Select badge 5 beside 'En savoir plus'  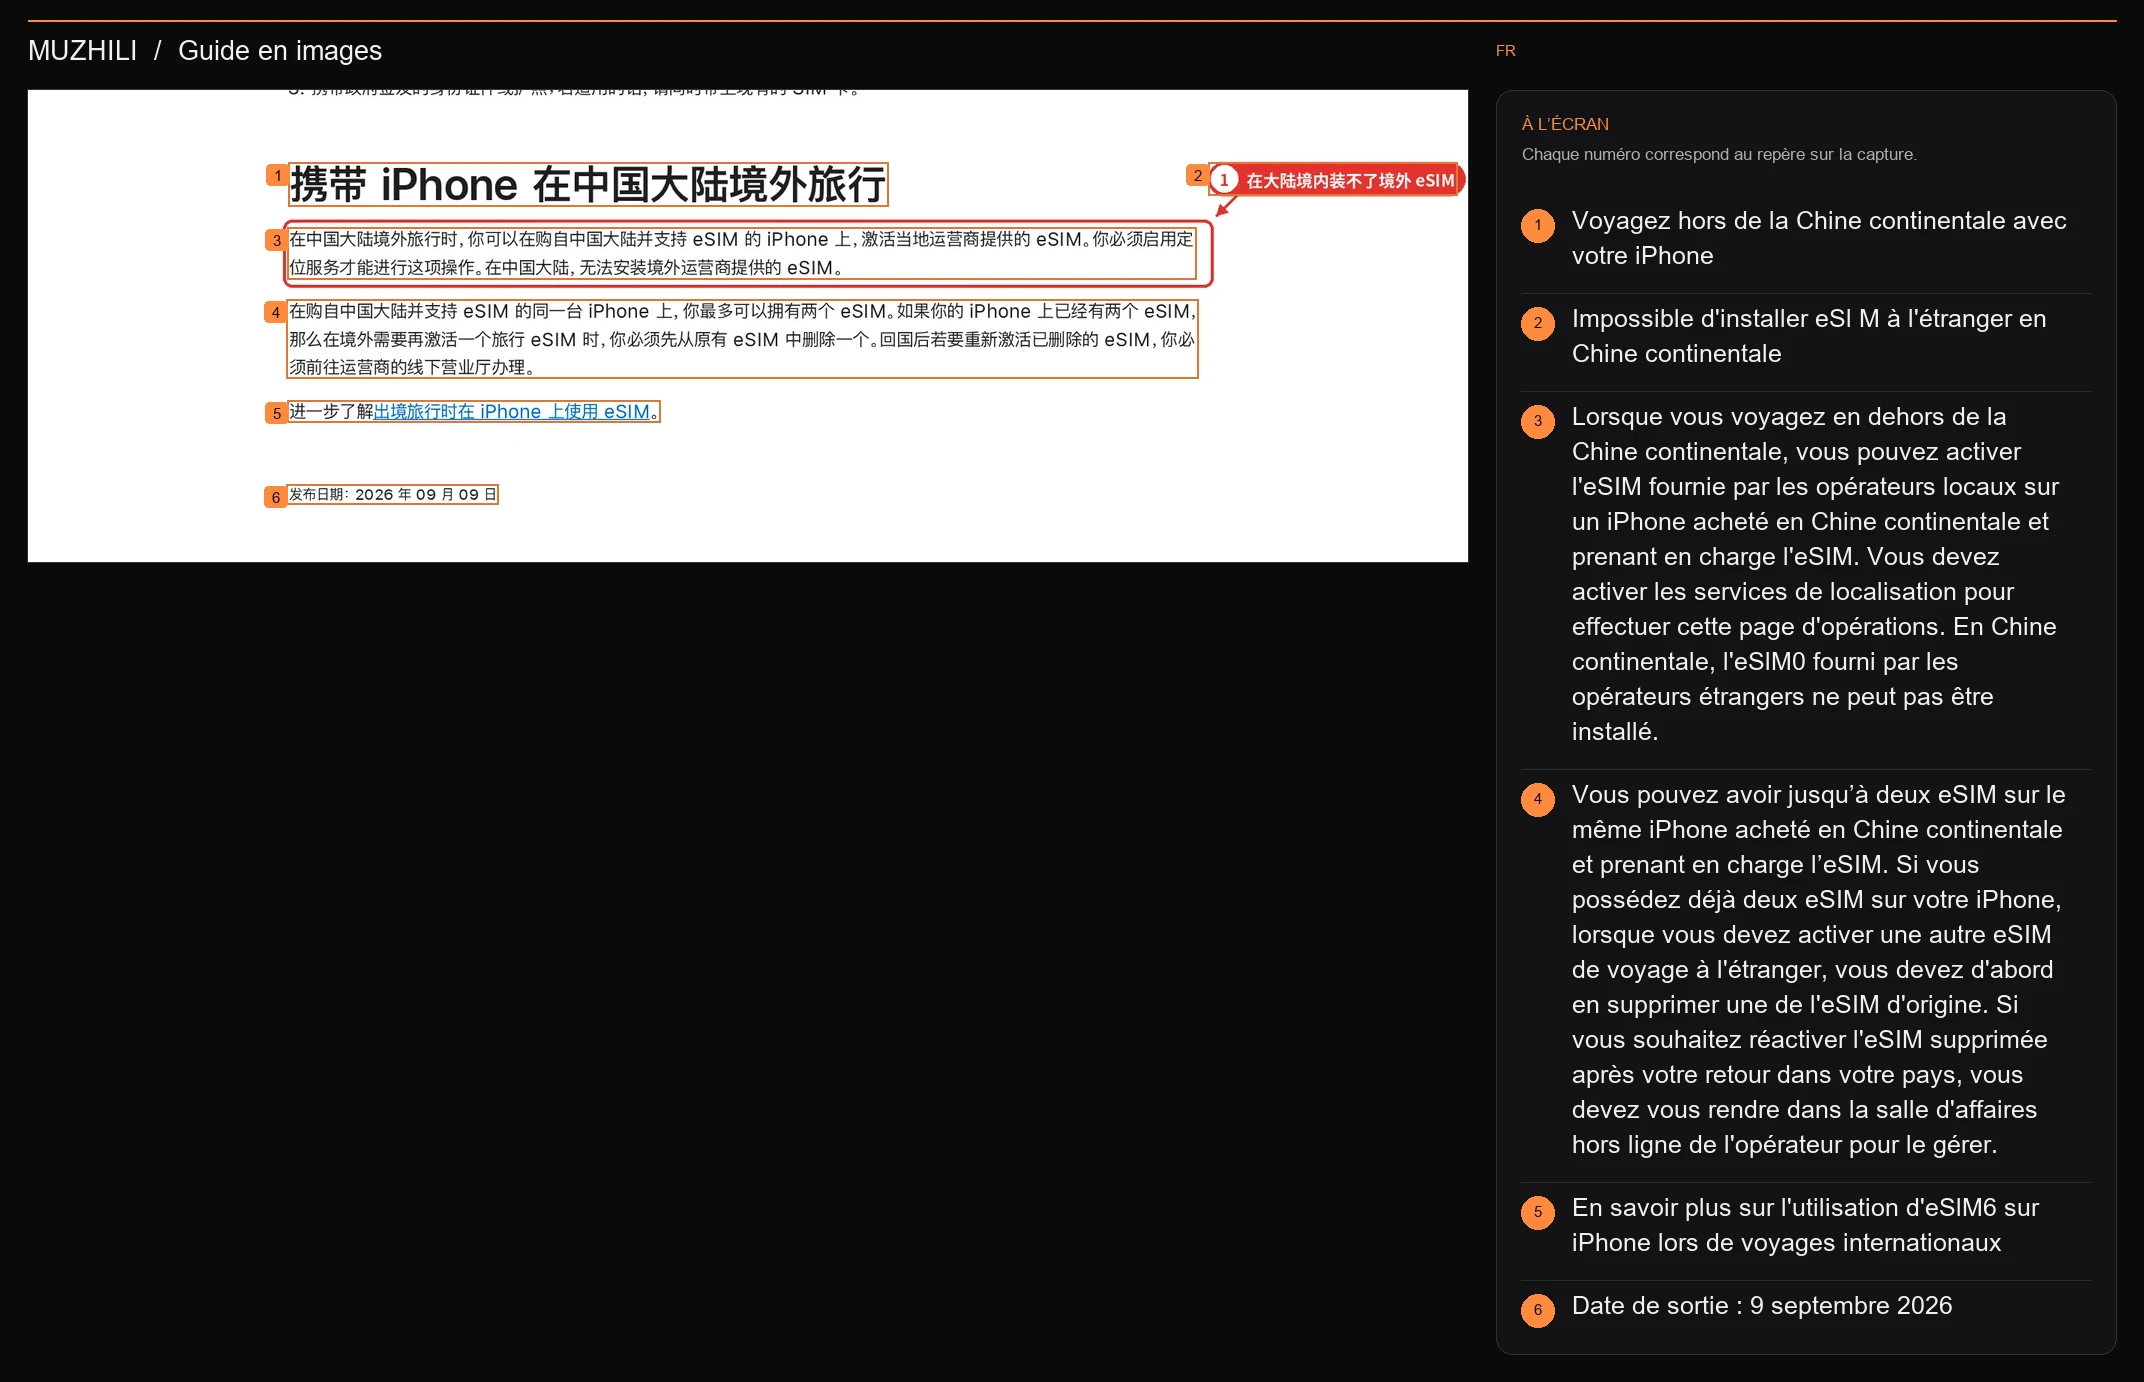[1538, 1212]
